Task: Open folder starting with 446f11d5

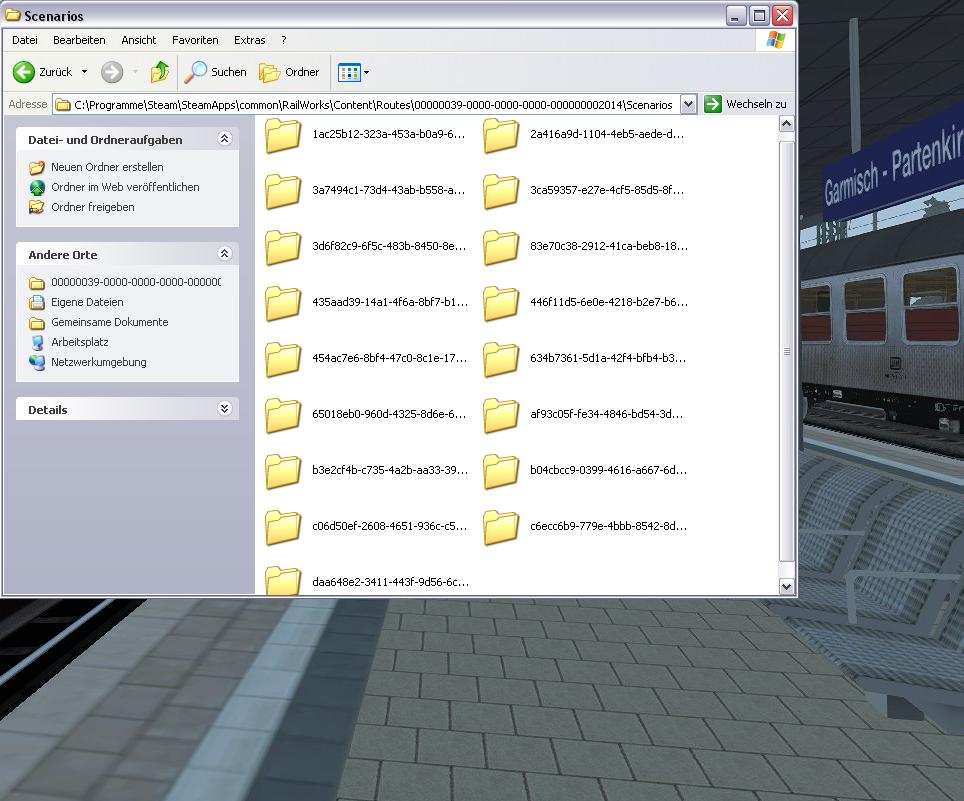Action: 501,303
